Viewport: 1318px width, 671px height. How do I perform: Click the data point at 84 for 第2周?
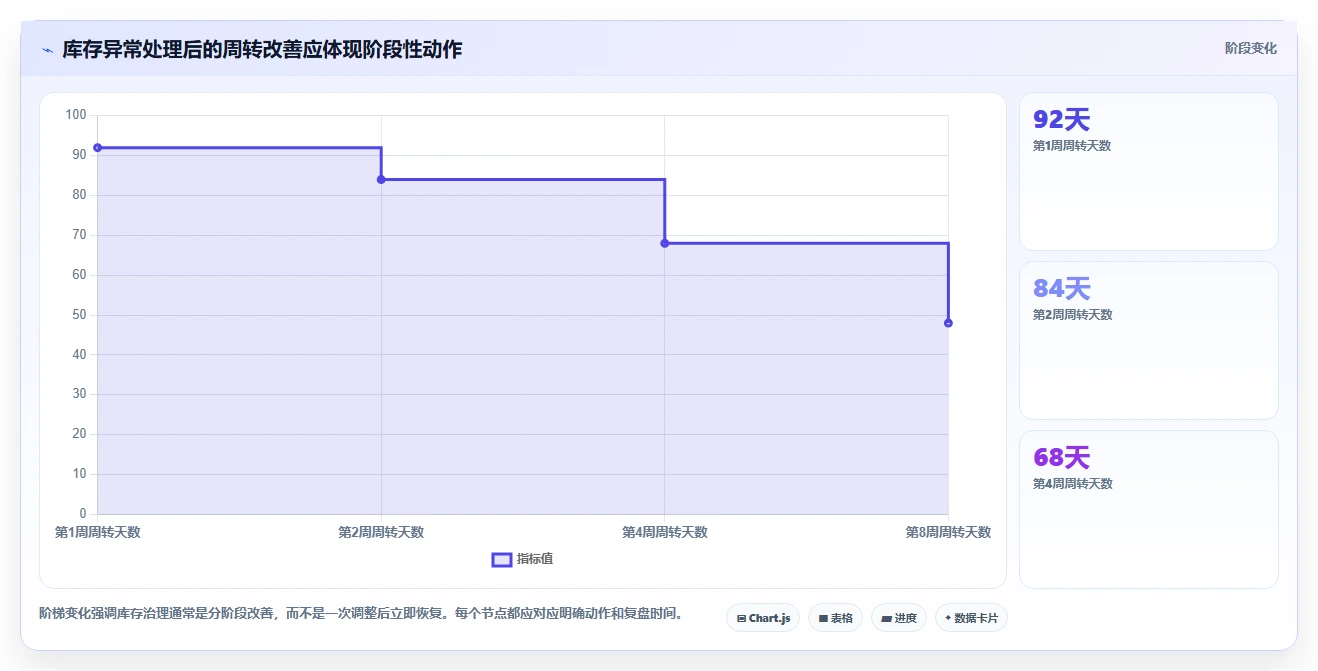click(x=381, y=179)
